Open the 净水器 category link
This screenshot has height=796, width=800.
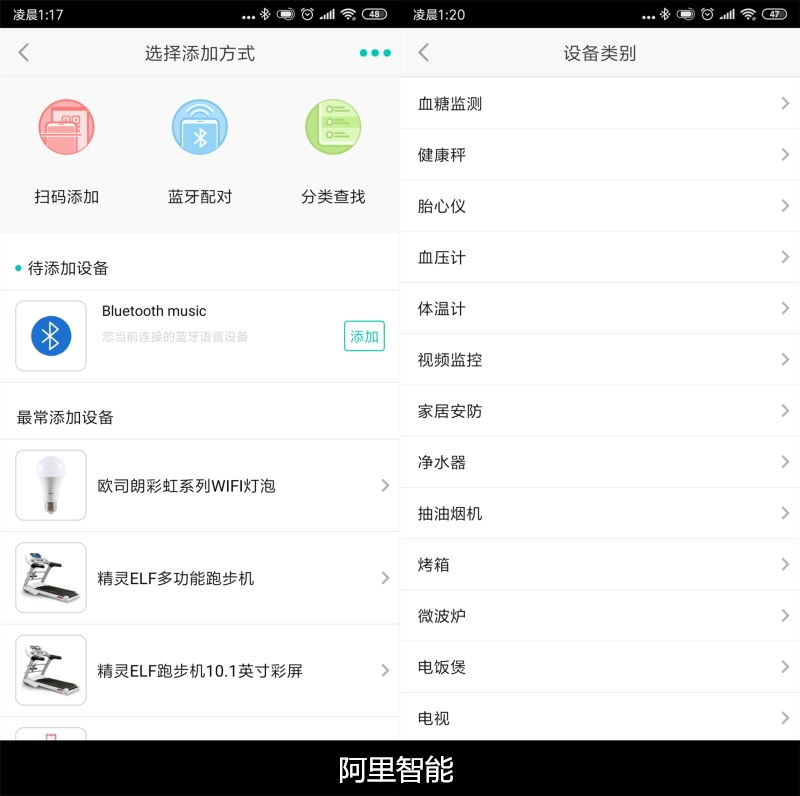point(600,462)
